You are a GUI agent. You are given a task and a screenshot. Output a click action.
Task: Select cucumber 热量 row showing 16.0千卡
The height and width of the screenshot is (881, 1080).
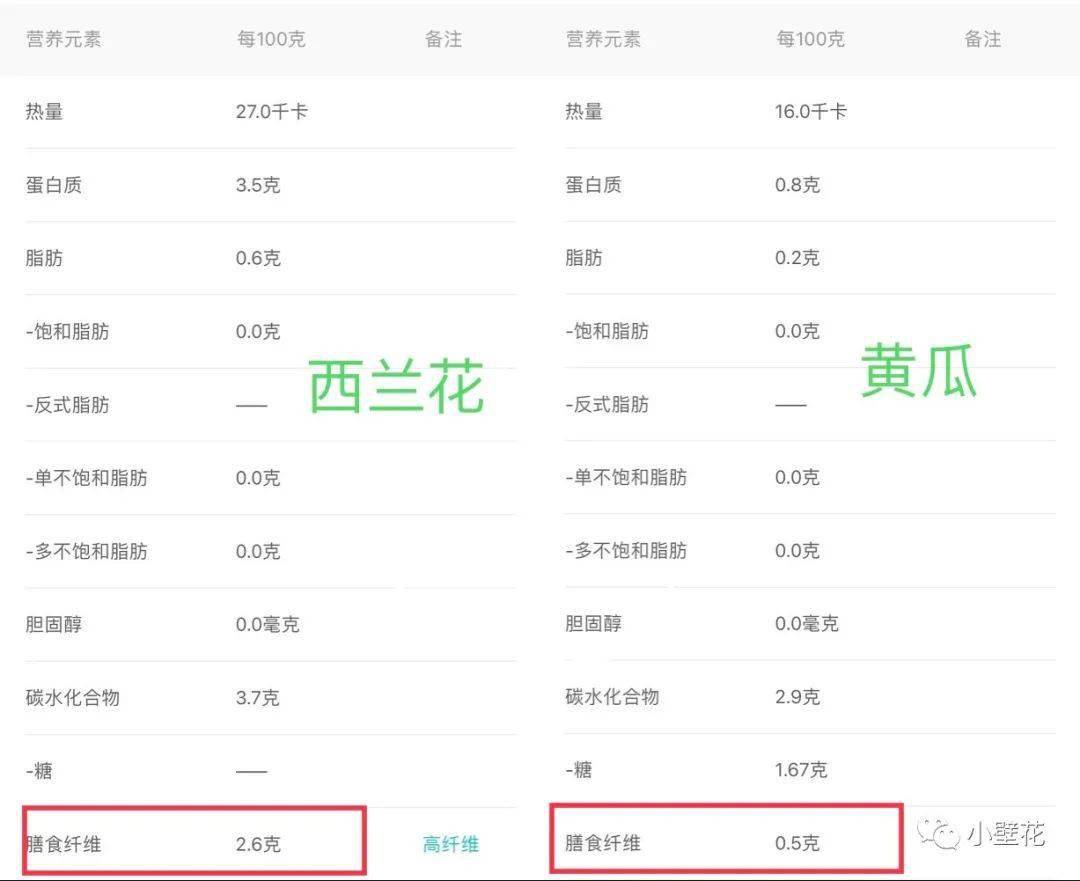coord(810,112)
